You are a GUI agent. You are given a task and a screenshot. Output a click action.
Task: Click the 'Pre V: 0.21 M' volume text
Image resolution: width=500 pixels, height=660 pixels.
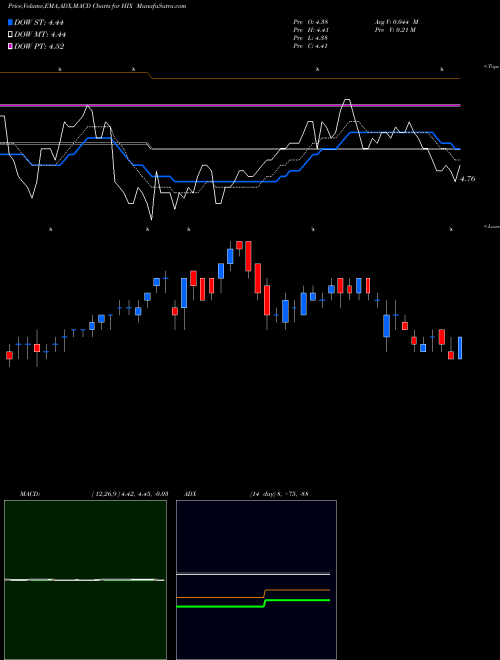point(395,30)
